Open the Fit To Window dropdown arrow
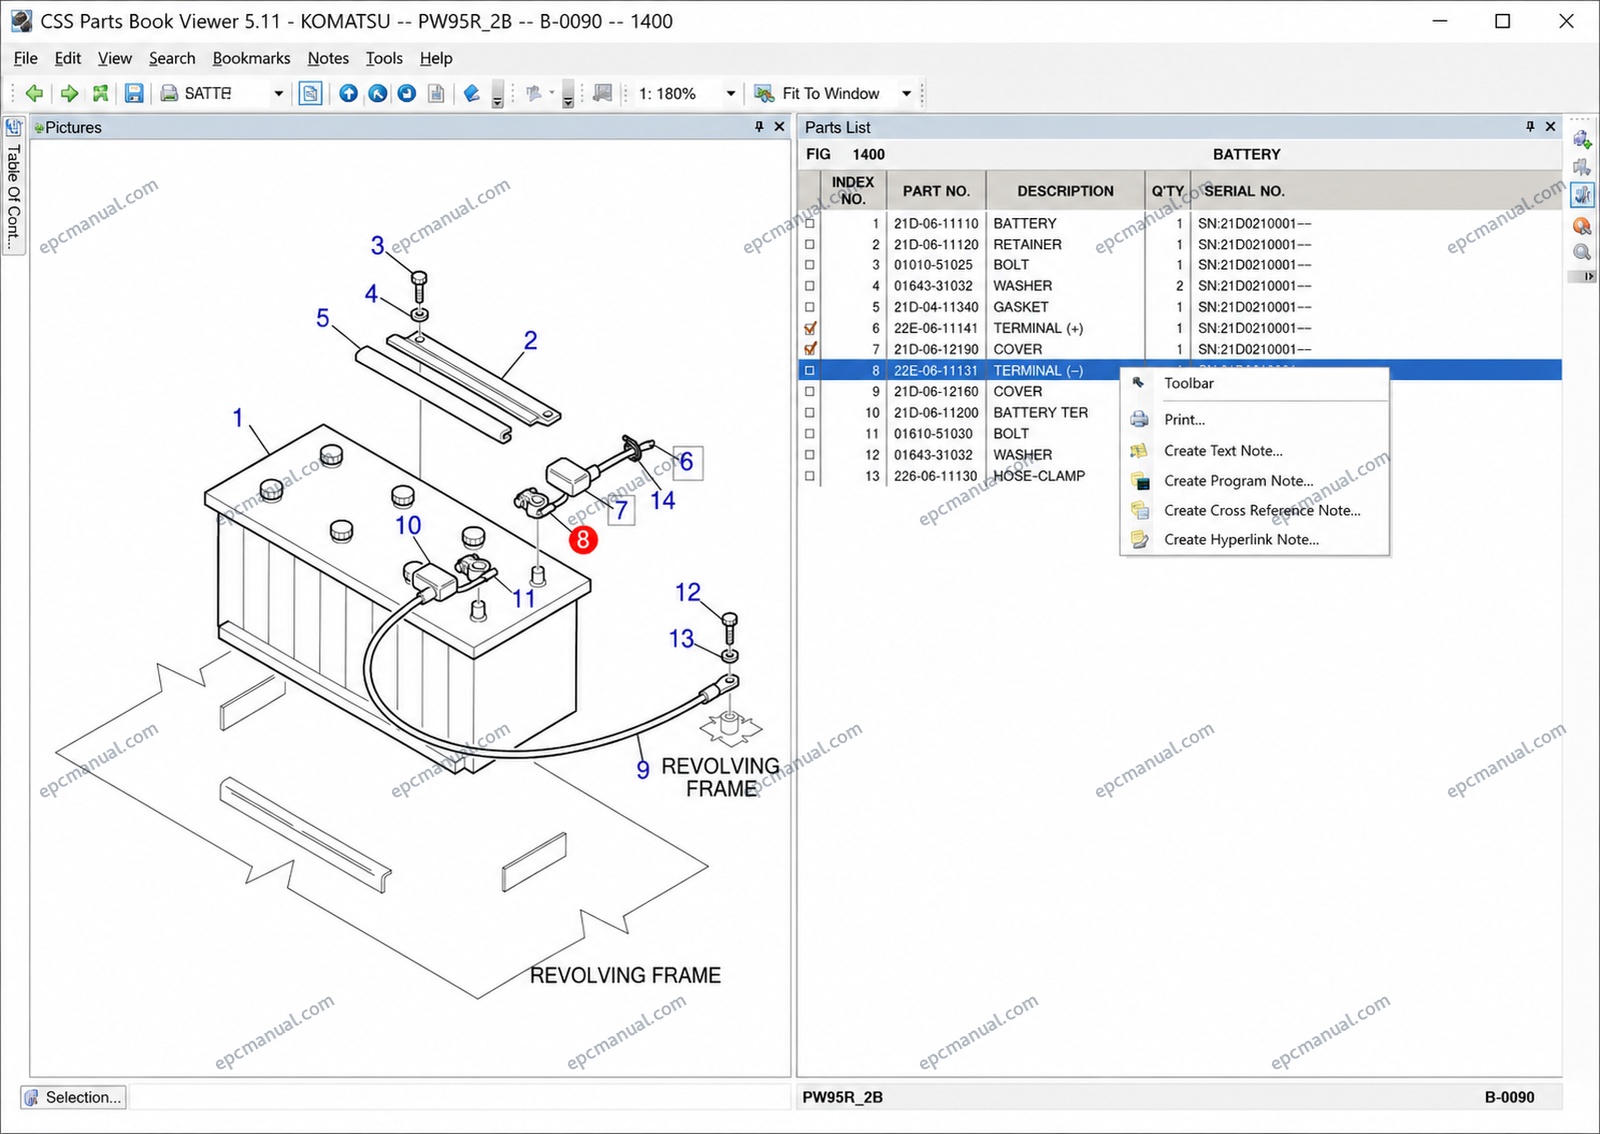Screen dimensions: 1600x1134 [x=907, y=93]
